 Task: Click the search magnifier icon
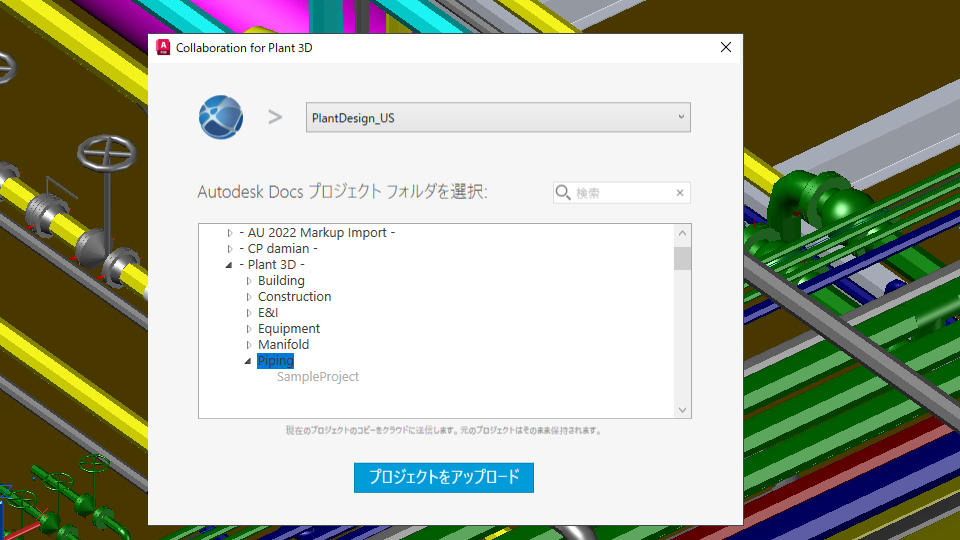[563, 193]
